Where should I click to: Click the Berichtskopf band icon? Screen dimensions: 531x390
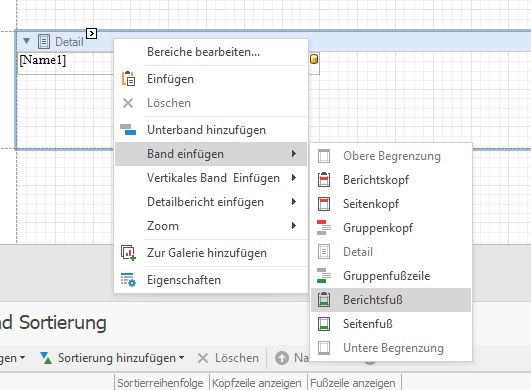tap(324, 180)
